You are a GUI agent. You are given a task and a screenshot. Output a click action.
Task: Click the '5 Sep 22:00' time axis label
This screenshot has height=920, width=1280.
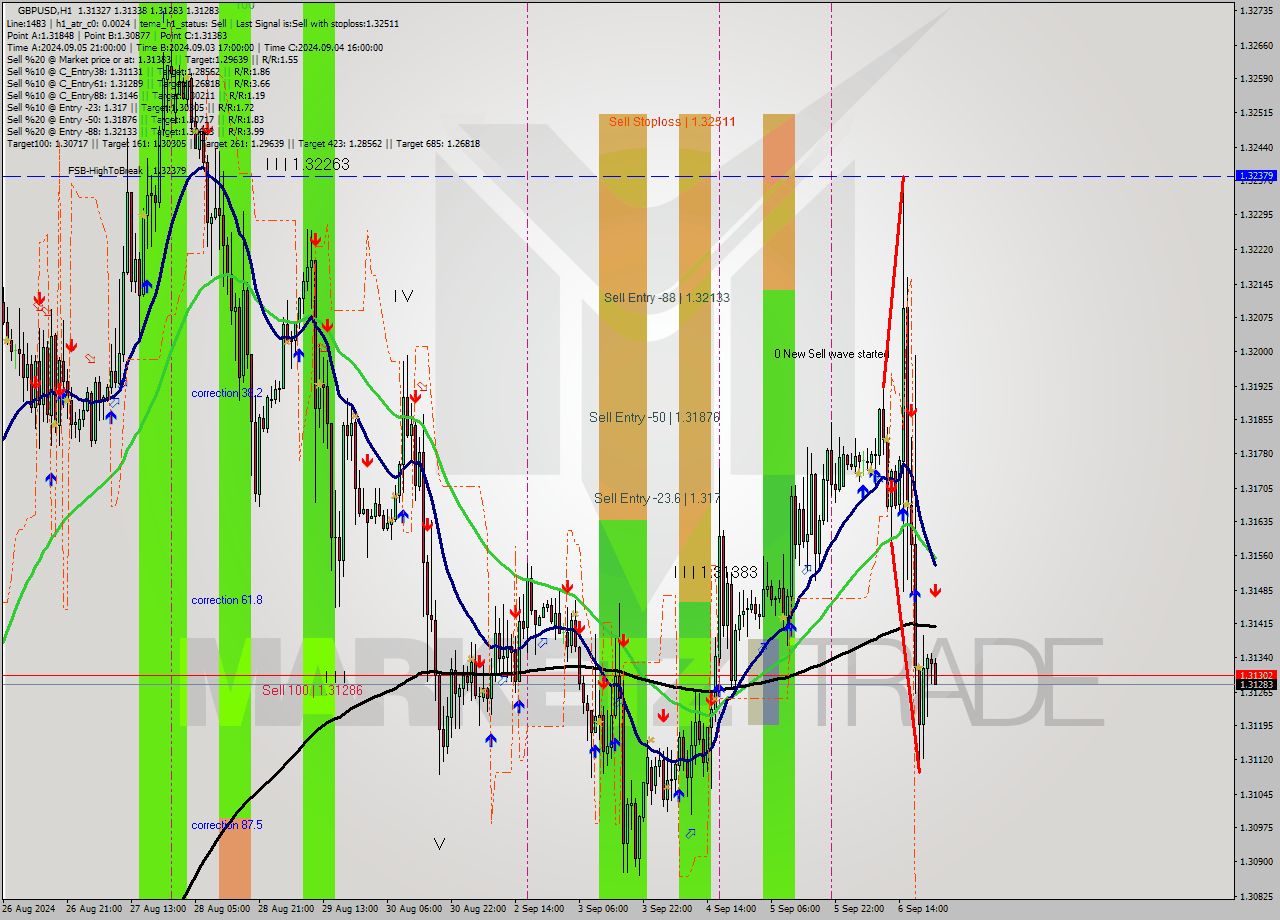coord(860,909)
